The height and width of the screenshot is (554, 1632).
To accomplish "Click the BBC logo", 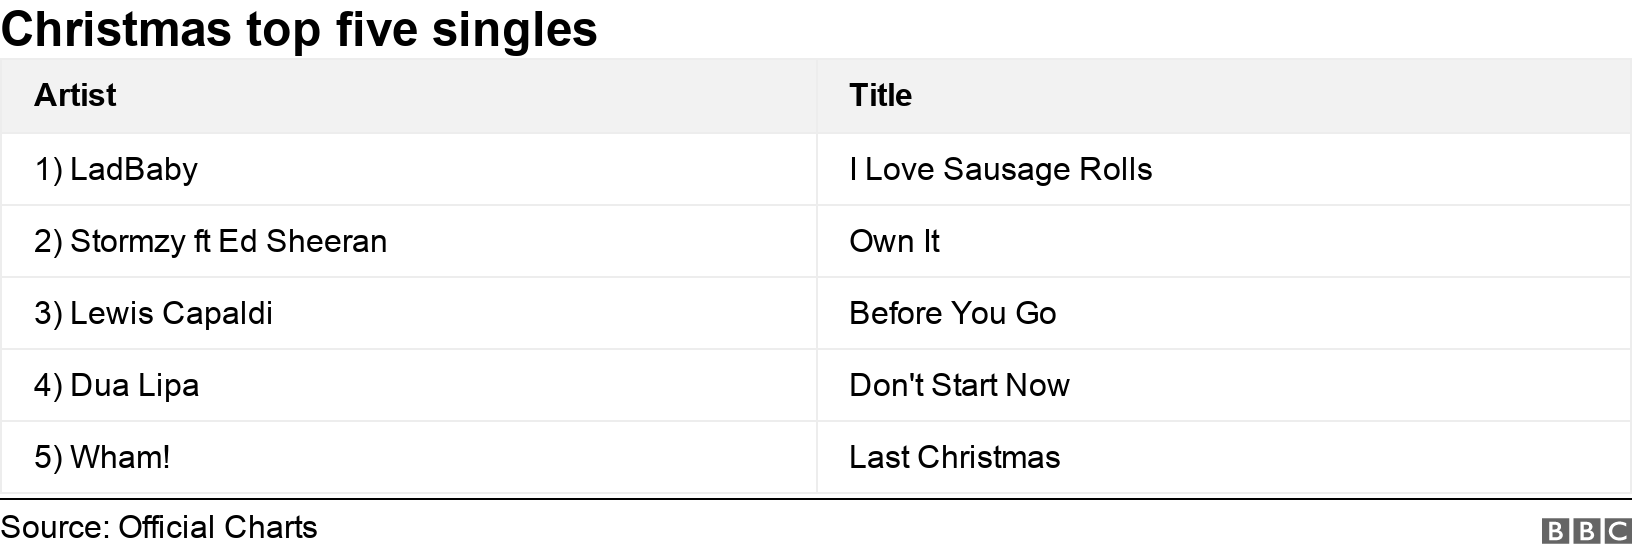I will tap(1586, 530).
